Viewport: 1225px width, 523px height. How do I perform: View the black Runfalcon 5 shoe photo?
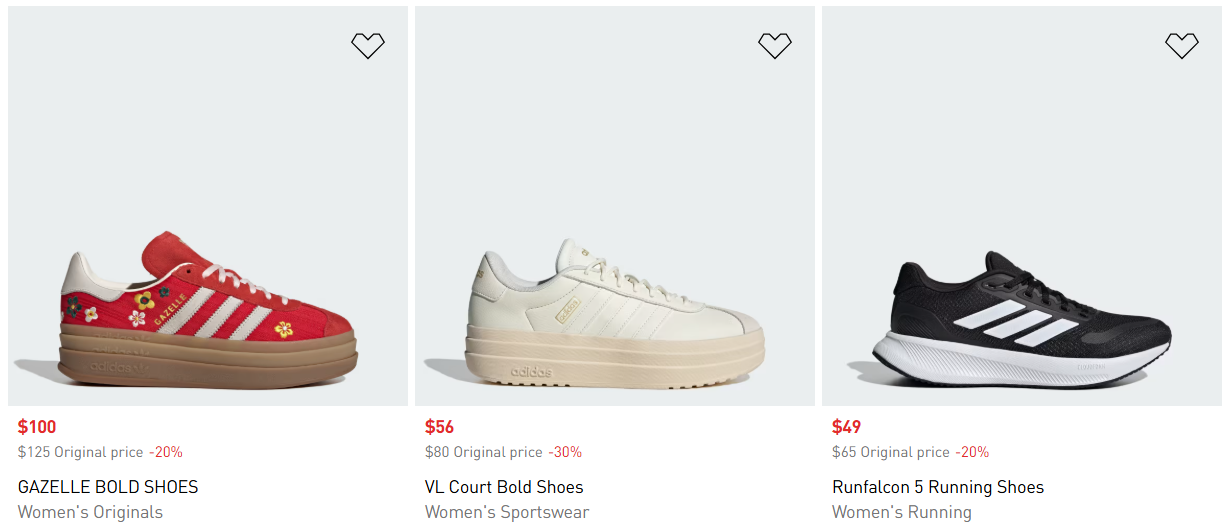point(1021,320)
